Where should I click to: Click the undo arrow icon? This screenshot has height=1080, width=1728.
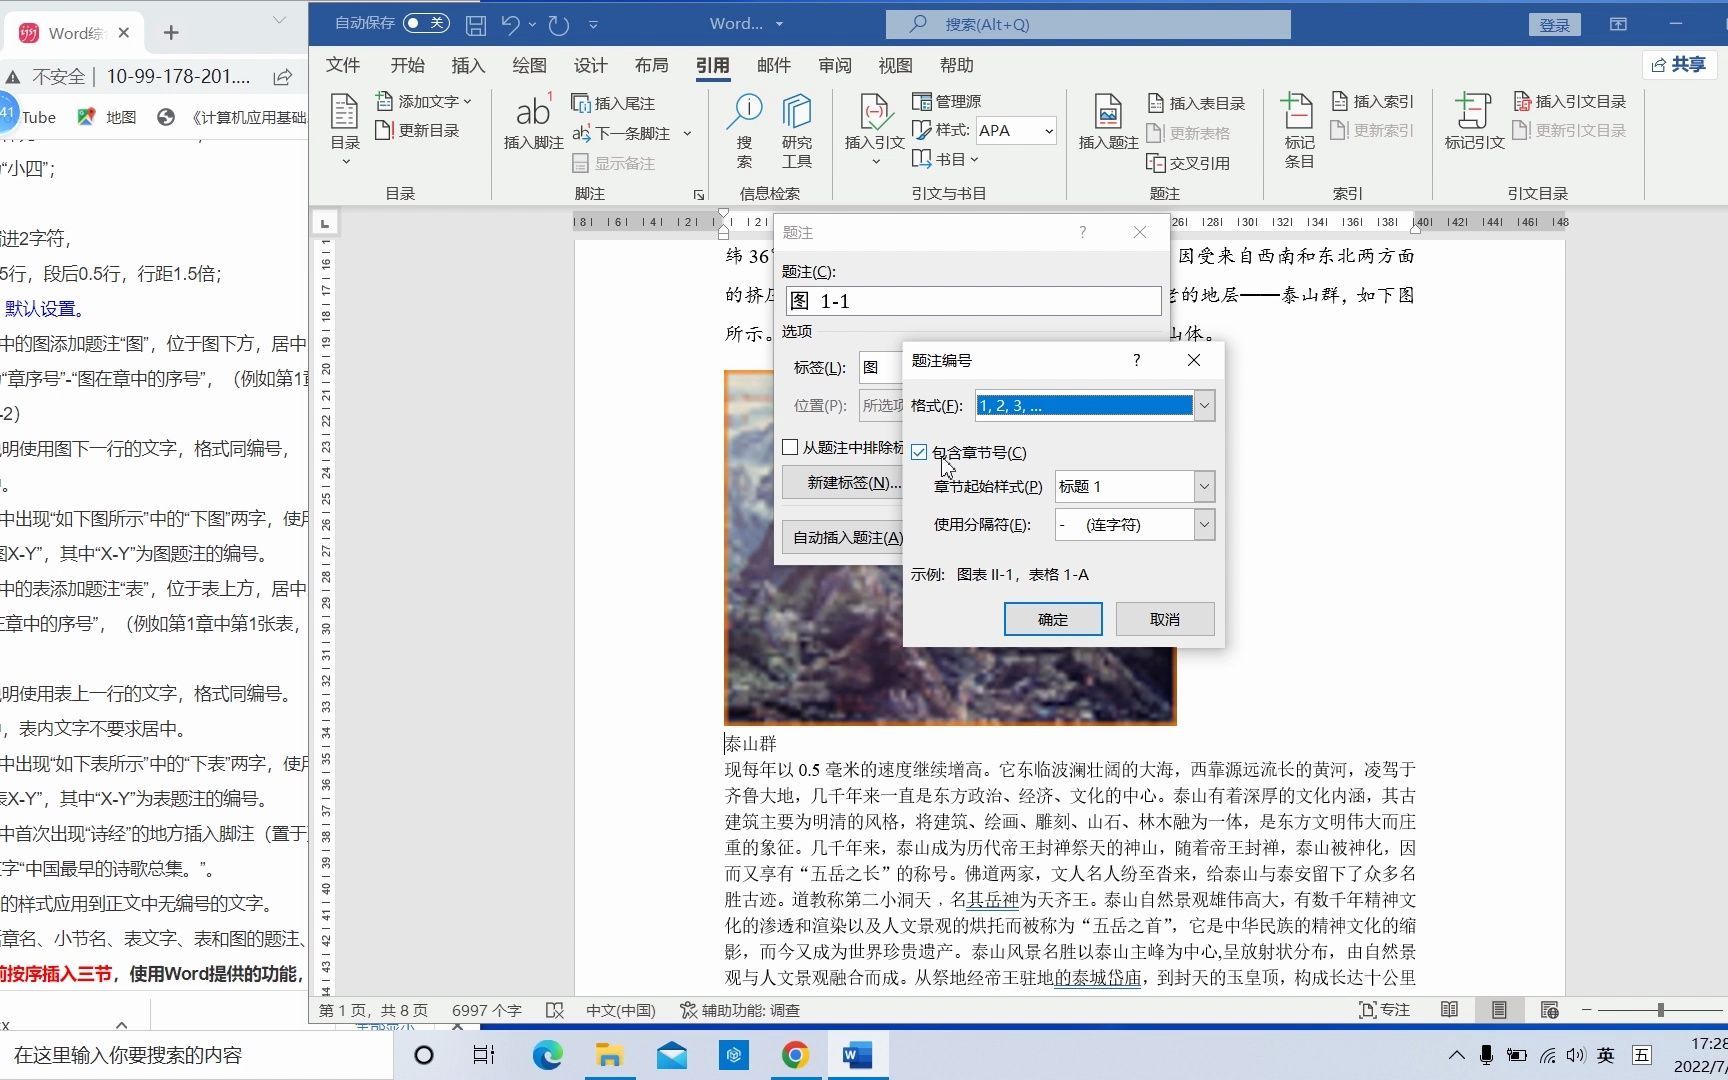(x=511, y=24)
